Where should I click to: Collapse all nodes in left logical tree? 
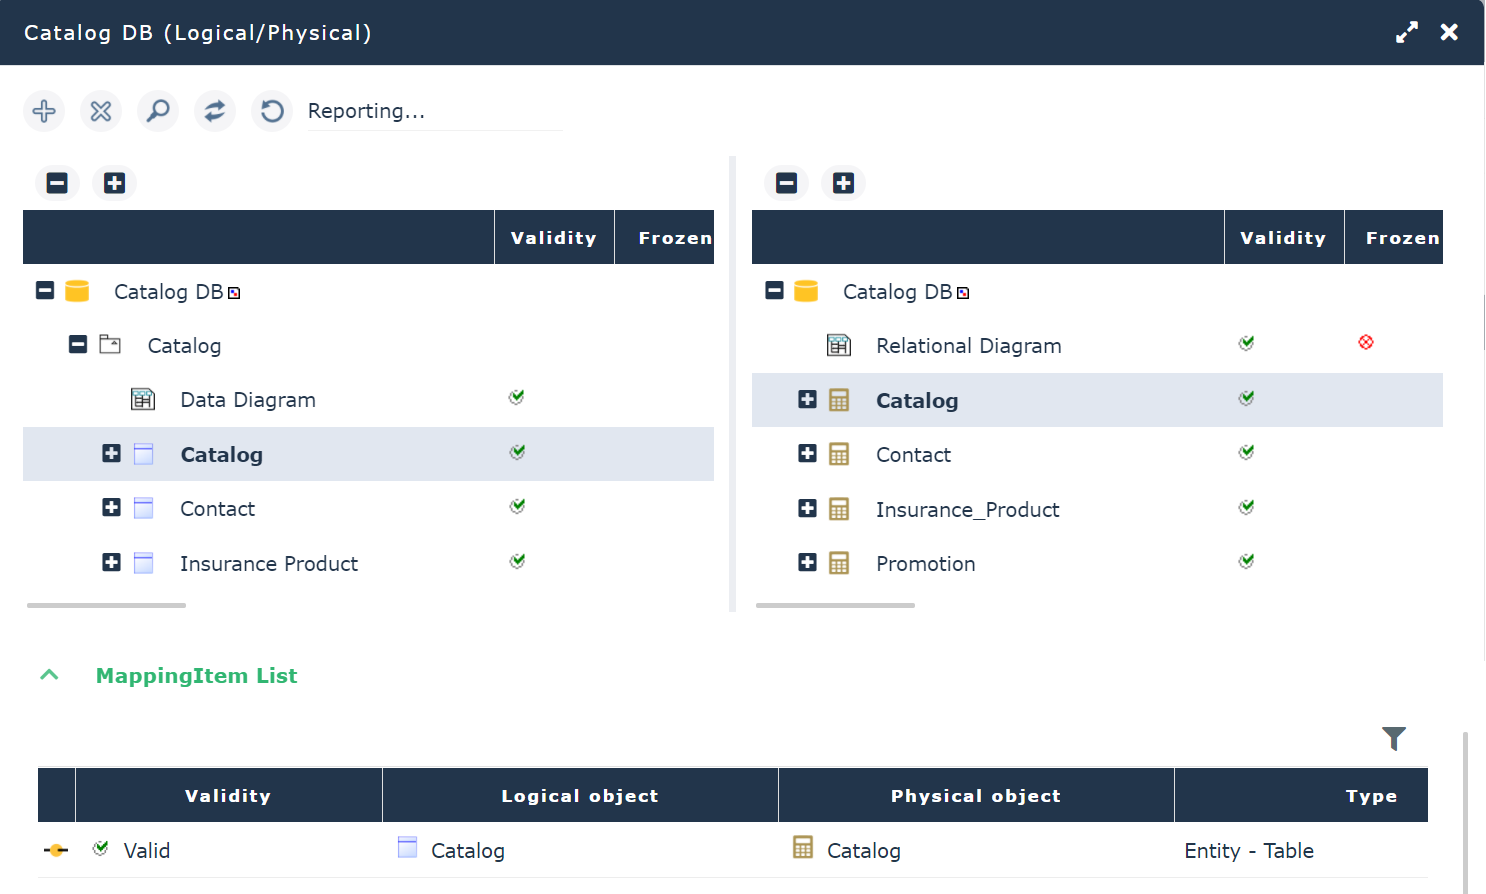[x=57, y=183]
